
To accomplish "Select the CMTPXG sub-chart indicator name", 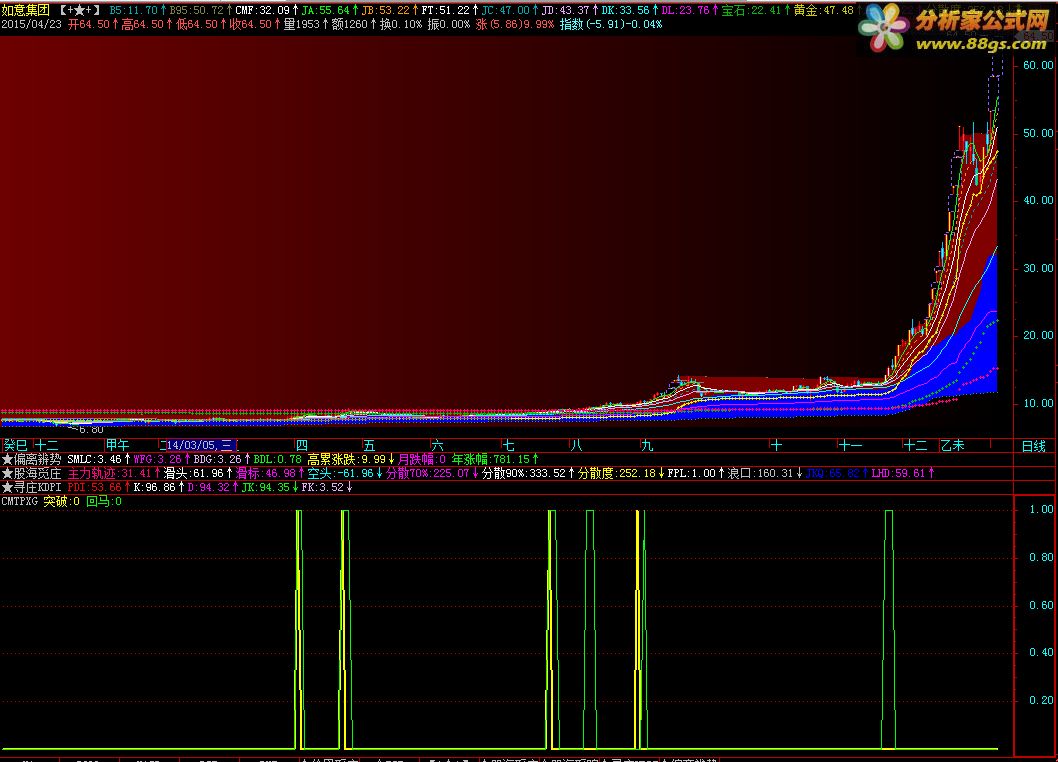I will point(20,501).
